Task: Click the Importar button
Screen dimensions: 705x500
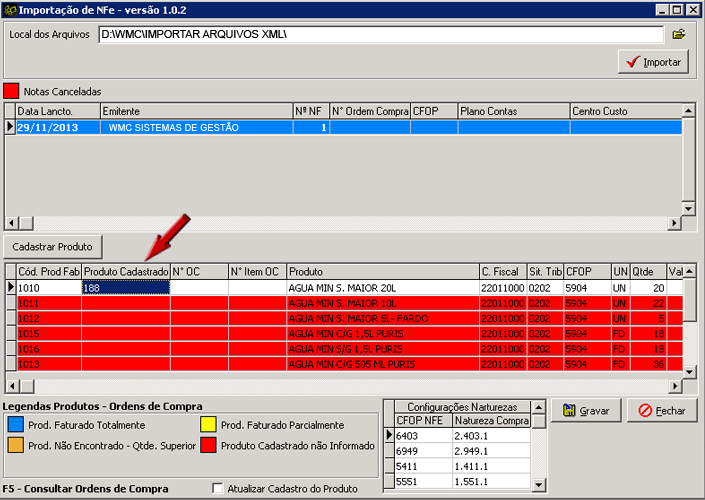Action: [x=652, y=62]
